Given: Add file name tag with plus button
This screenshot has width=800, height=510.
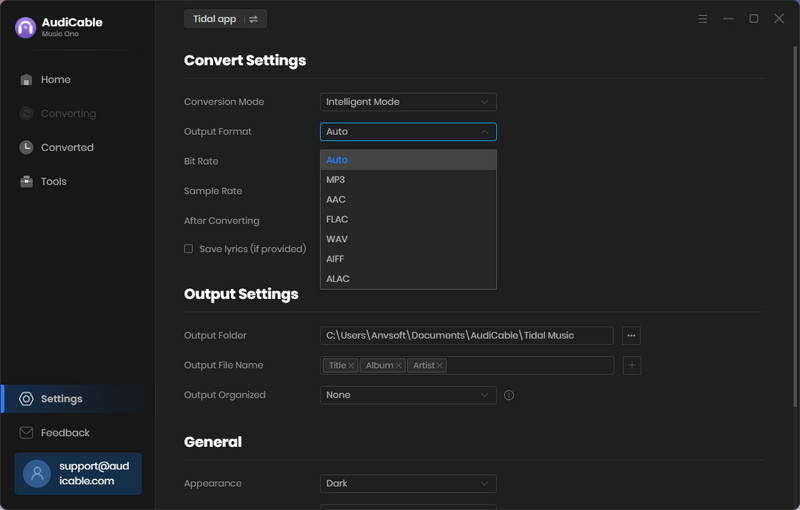Looking at the screenshot, I should (x=632, y=365).
